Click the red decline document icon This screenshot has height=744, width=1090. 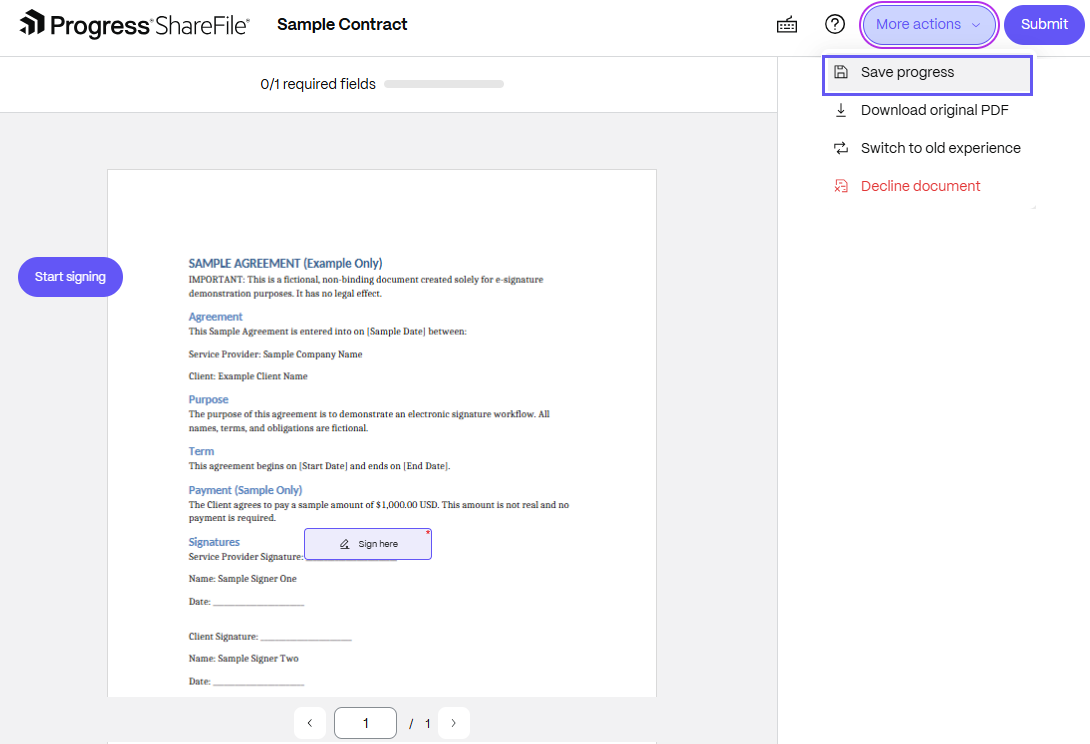(x=840, y=186)
